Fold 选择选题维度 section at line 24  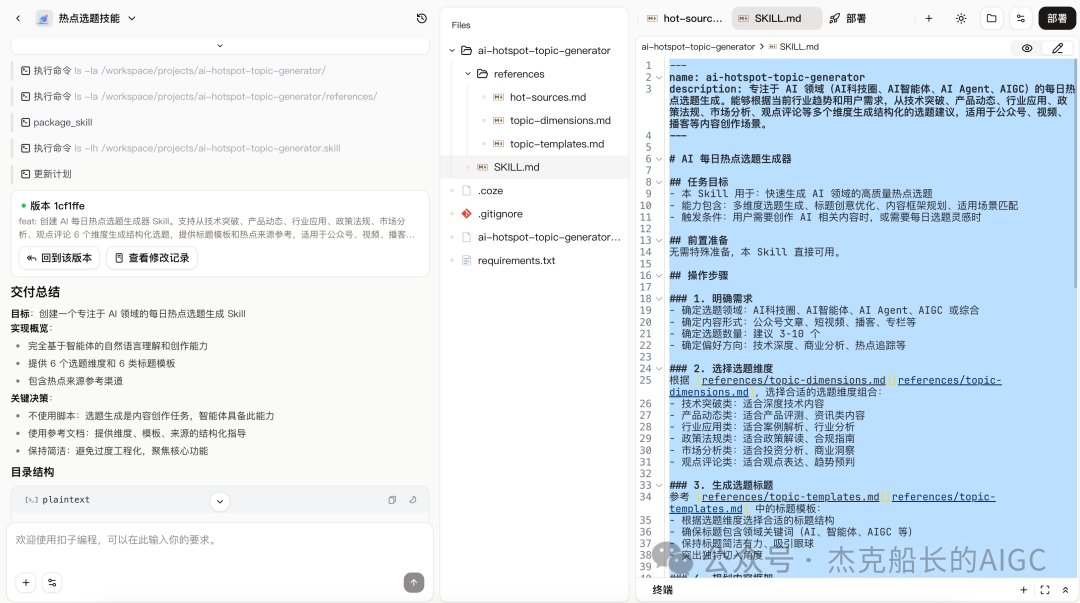point(659,369)
